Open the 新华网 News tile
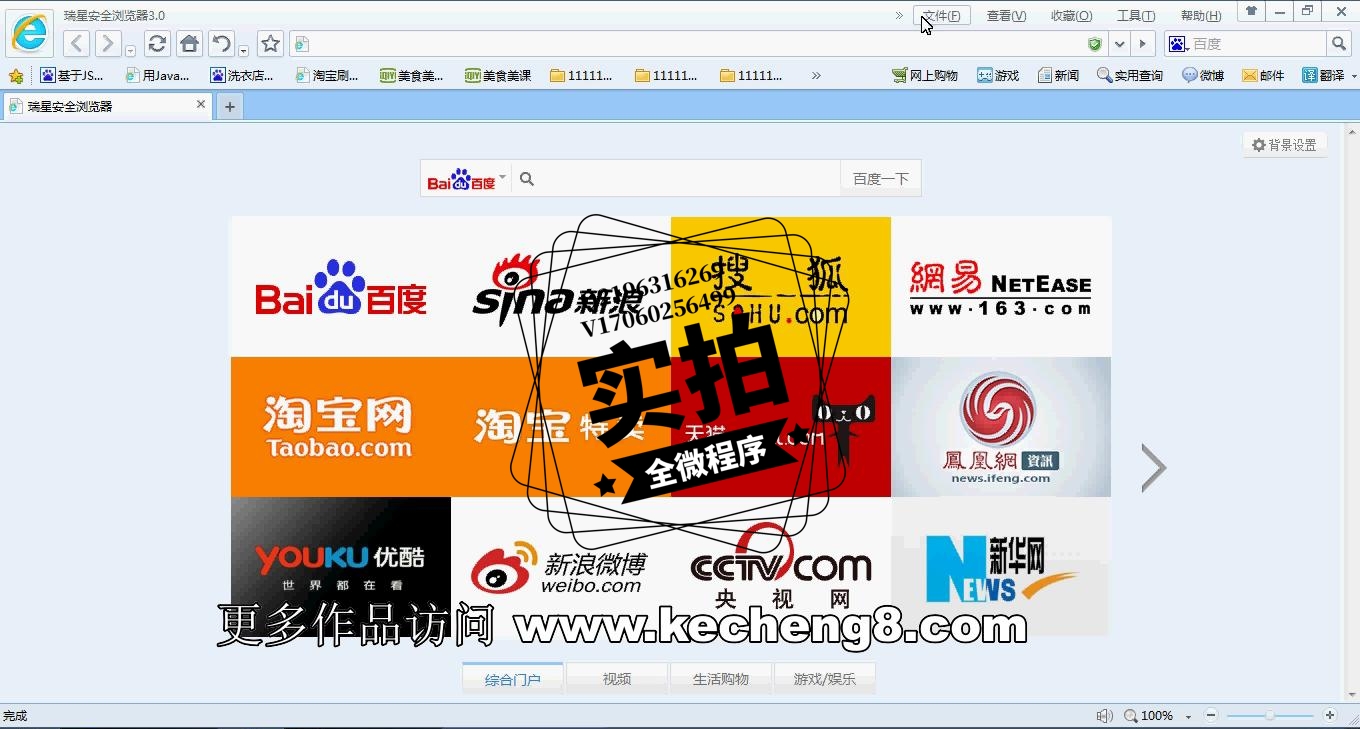 click(x=1001, y=566)
